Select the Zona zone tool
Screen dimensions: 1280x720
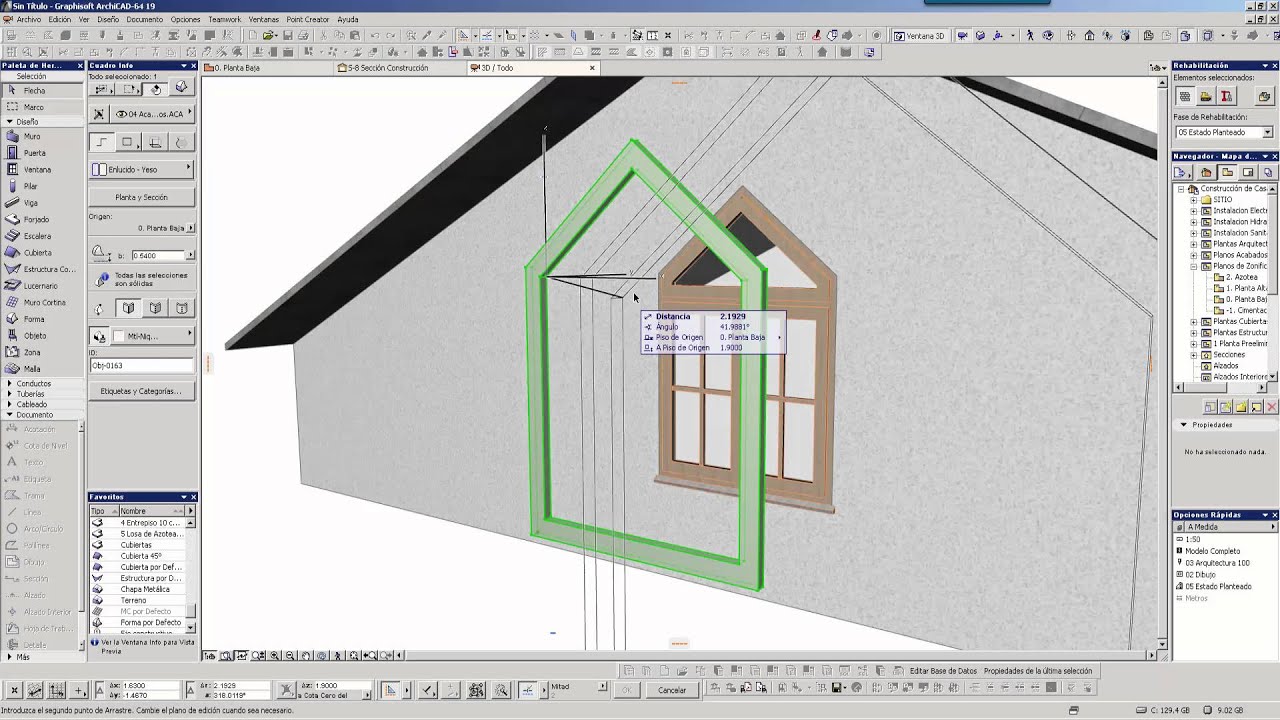coord(41,352)
